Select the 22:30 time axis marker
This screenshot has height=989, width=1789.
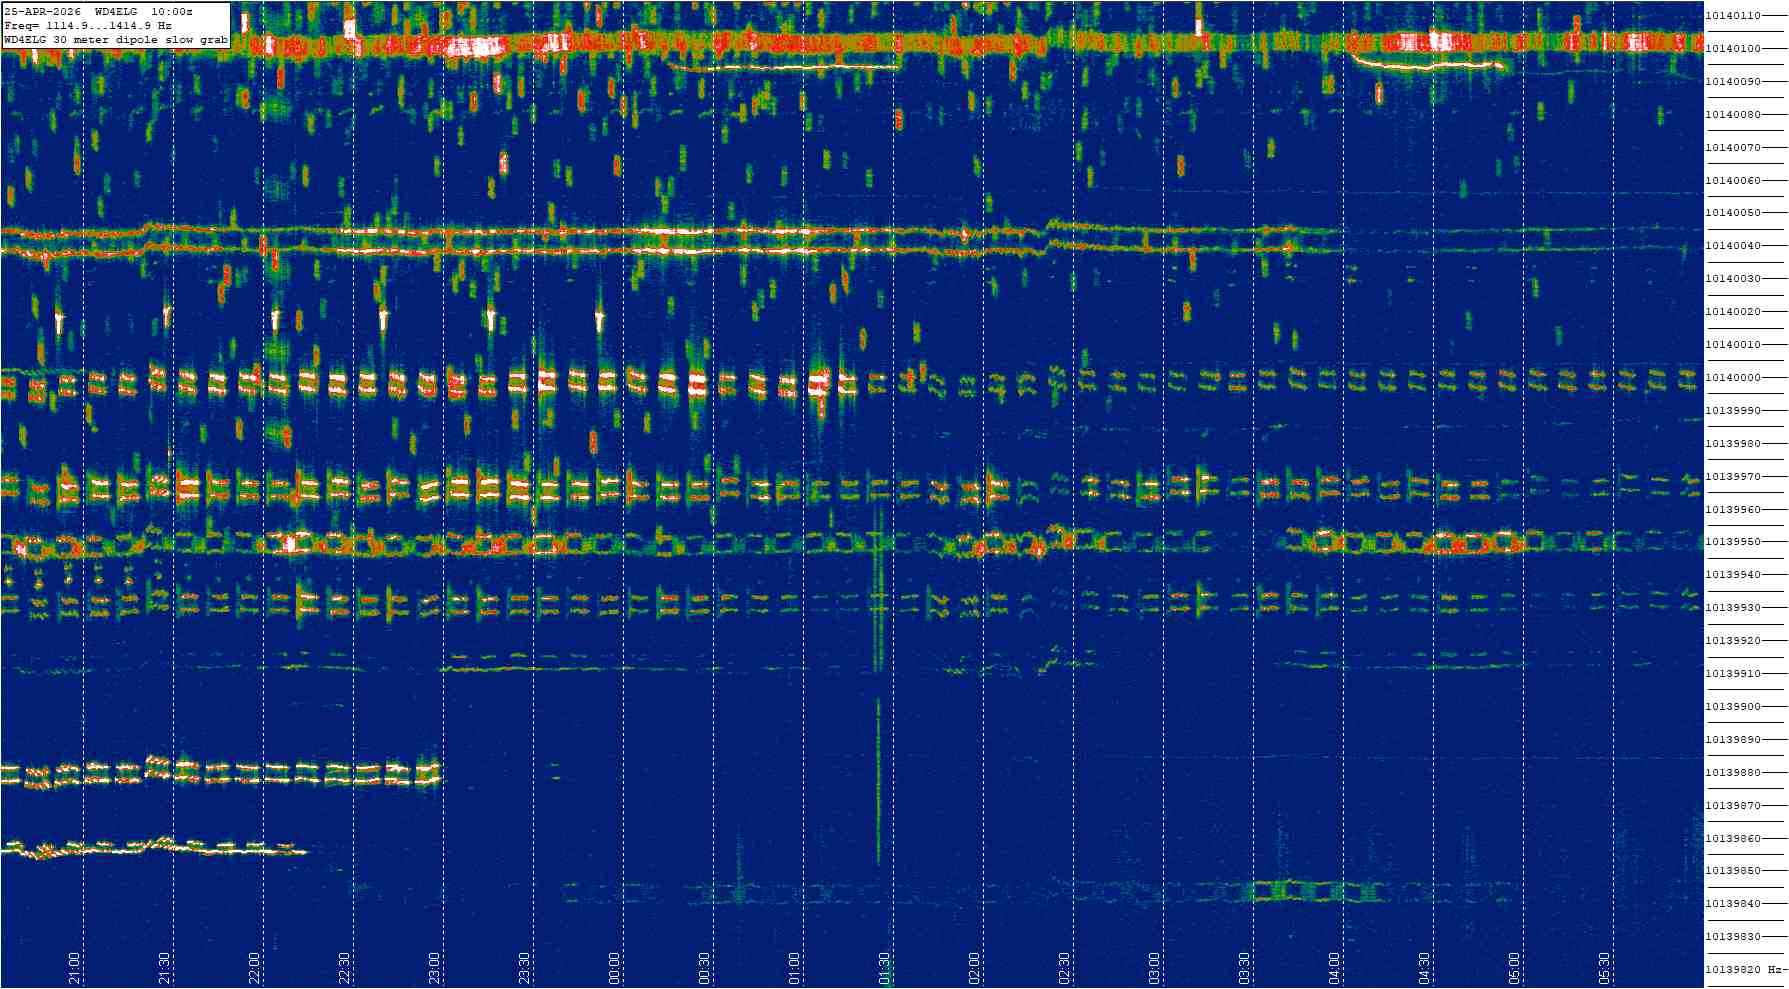click(345, 968)
